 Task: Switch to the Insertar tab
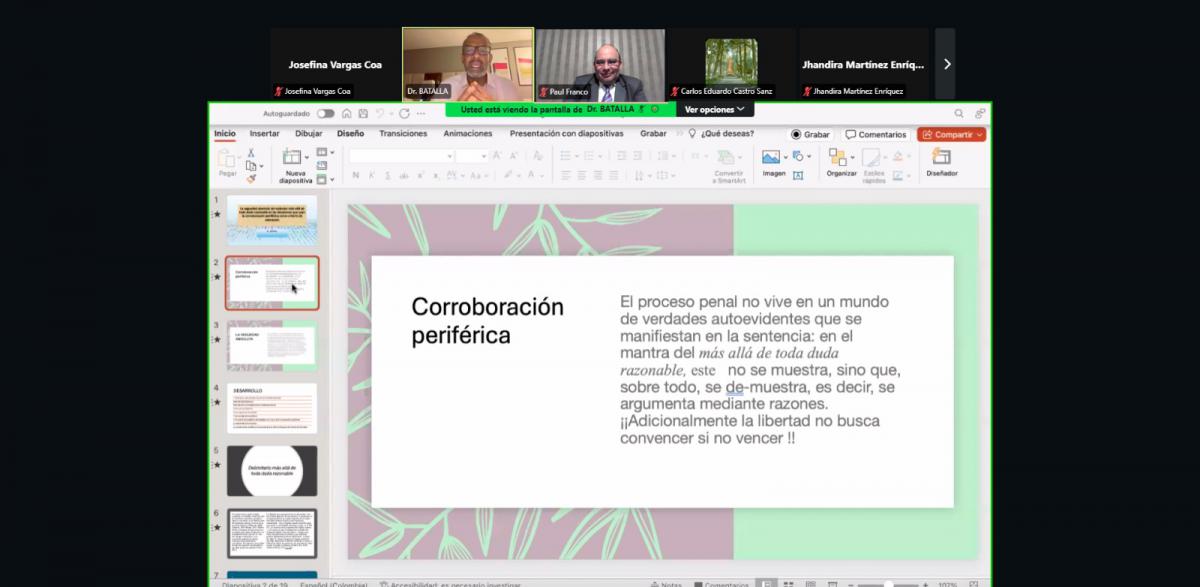264,133
